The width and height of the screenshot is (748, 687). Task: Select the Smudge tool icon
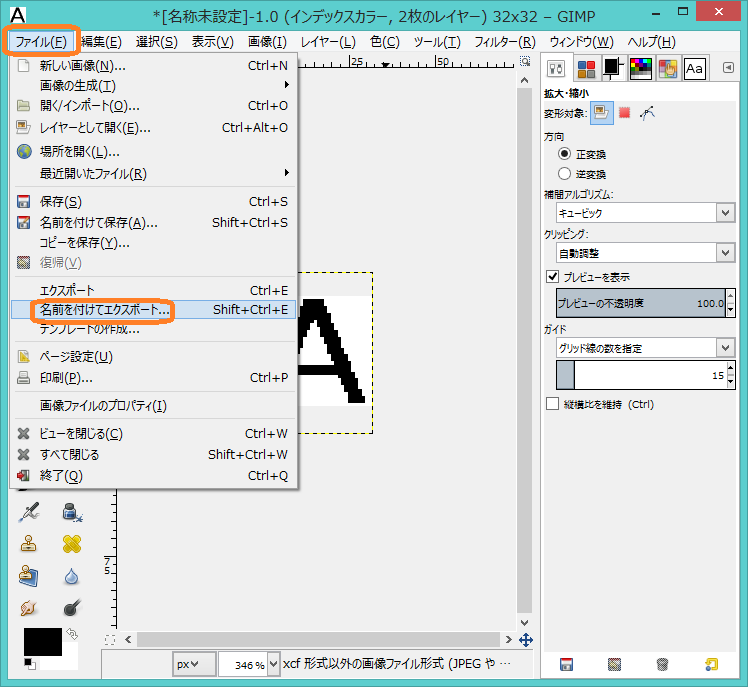[x=29, y=608]
